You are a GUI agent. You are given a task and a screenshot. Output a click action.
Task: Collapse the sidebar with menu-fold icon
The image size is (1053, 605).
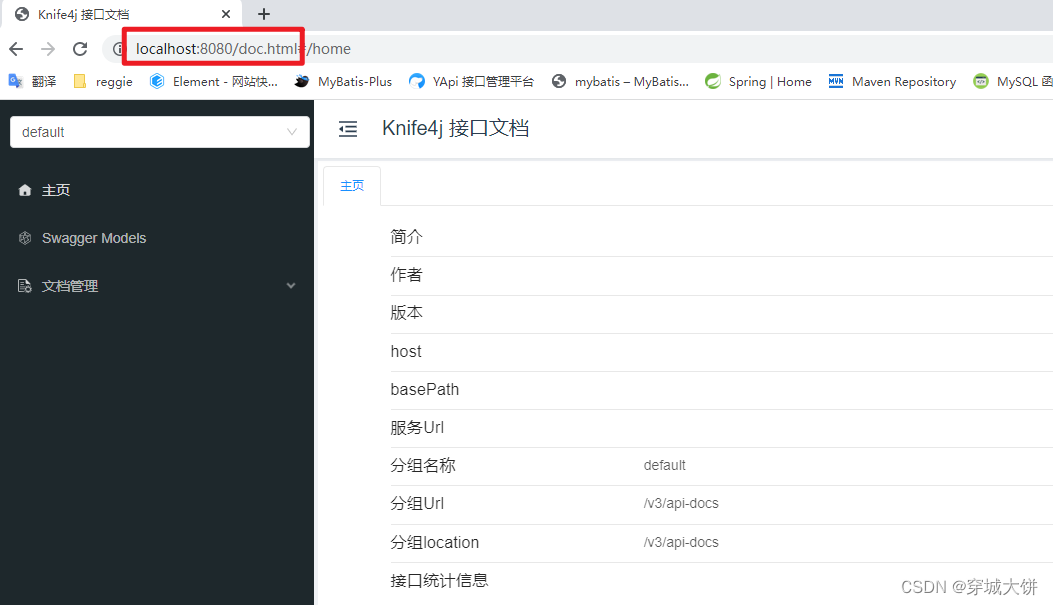tap(348, 129)
